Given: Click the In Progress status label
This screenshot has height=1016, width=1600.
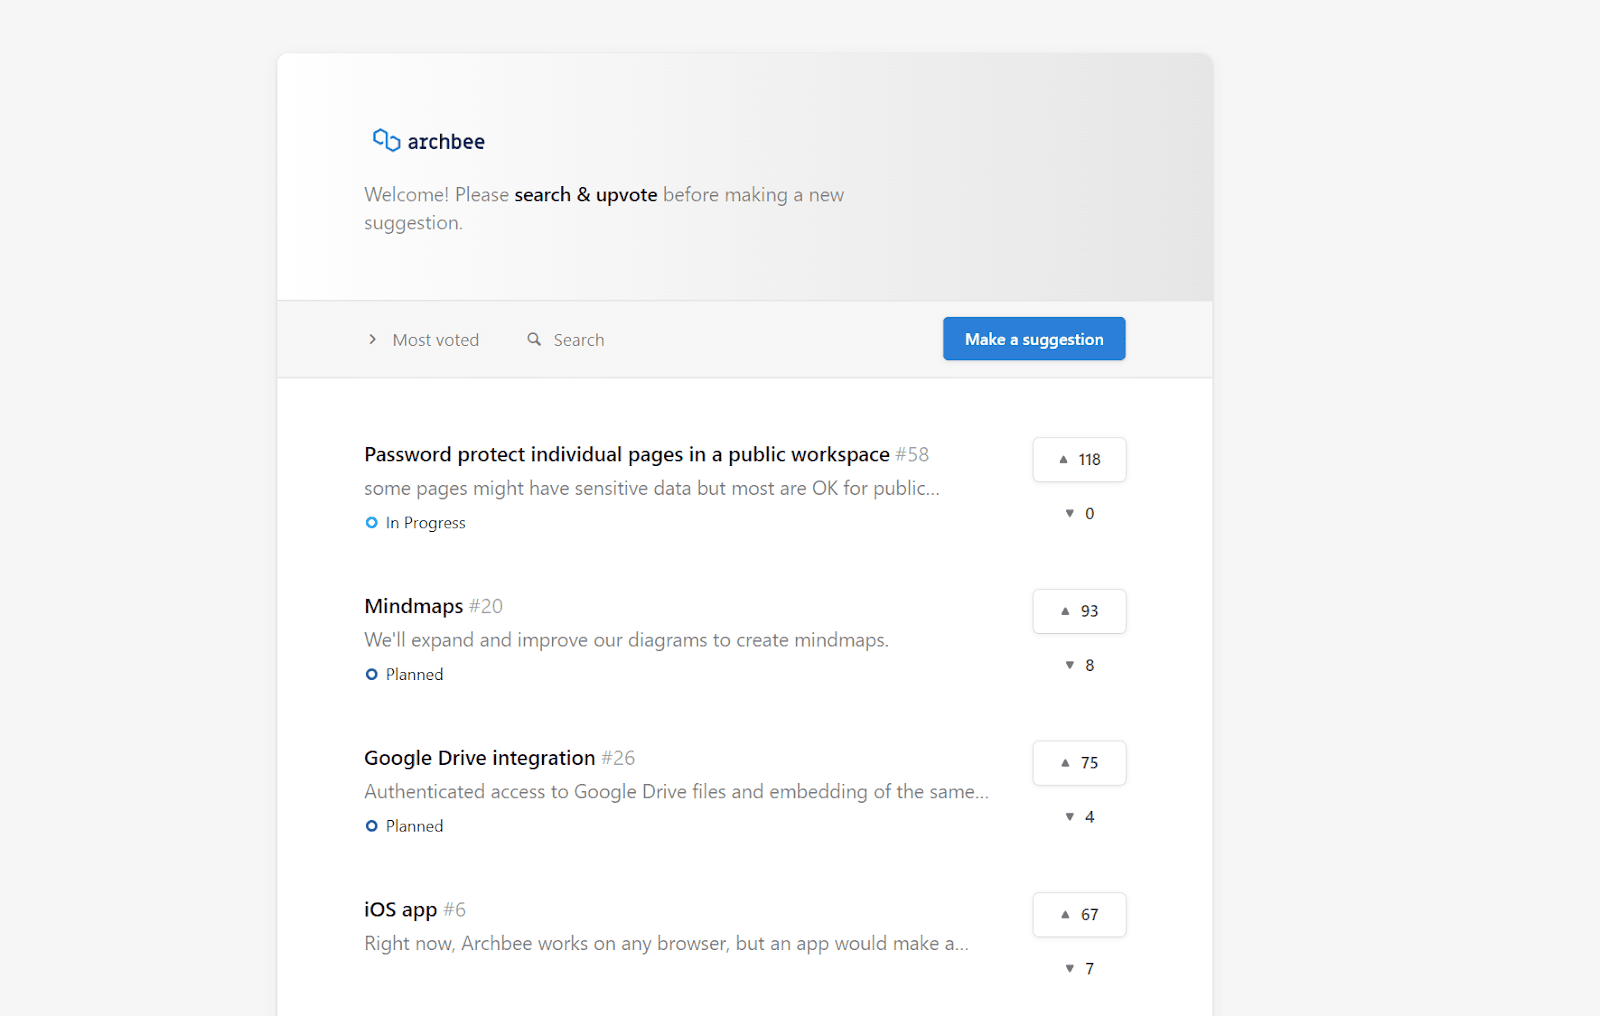Looking at the screenshot, I should [x=425, y=523].
